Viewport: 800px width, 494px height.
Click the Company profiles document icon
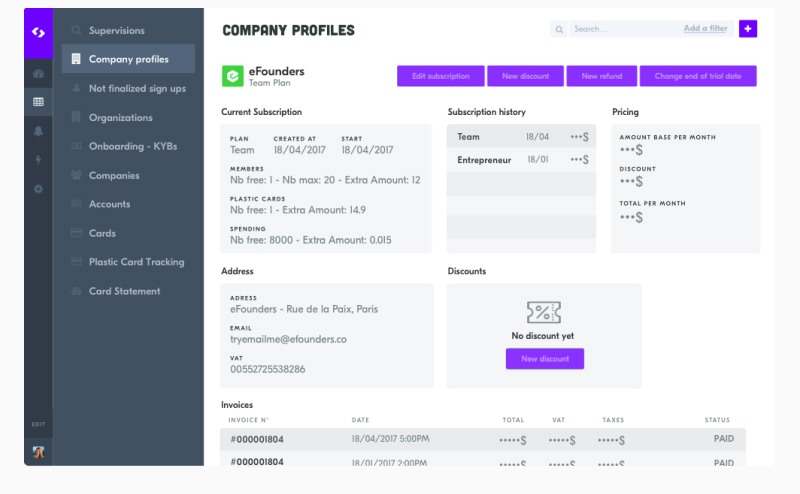[x=76, y=59]
